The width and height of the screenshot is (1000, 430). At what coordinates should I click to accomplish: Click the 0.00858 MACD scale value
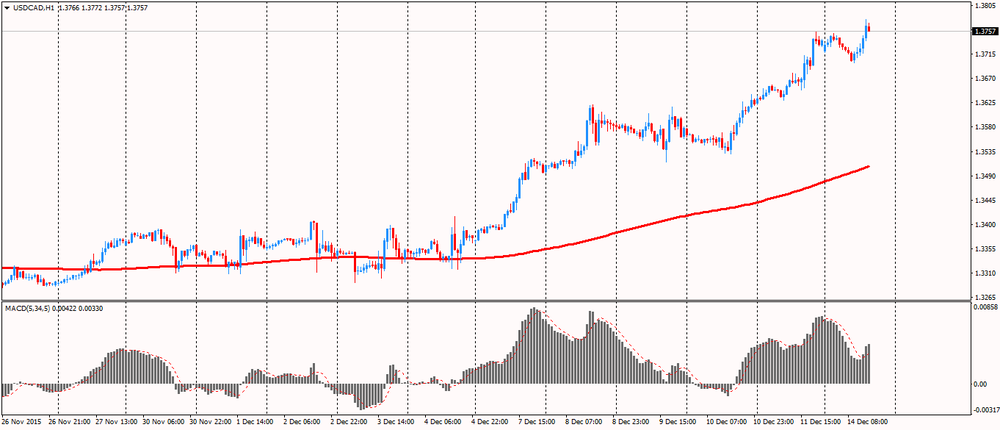(986, 307)
